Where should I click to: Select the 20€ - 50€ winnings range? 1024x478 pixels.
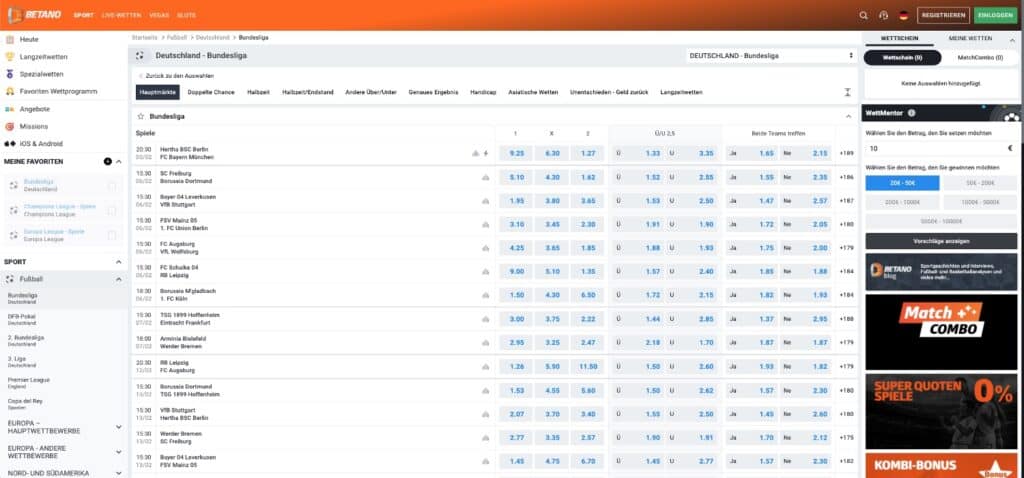click(903, 183)
